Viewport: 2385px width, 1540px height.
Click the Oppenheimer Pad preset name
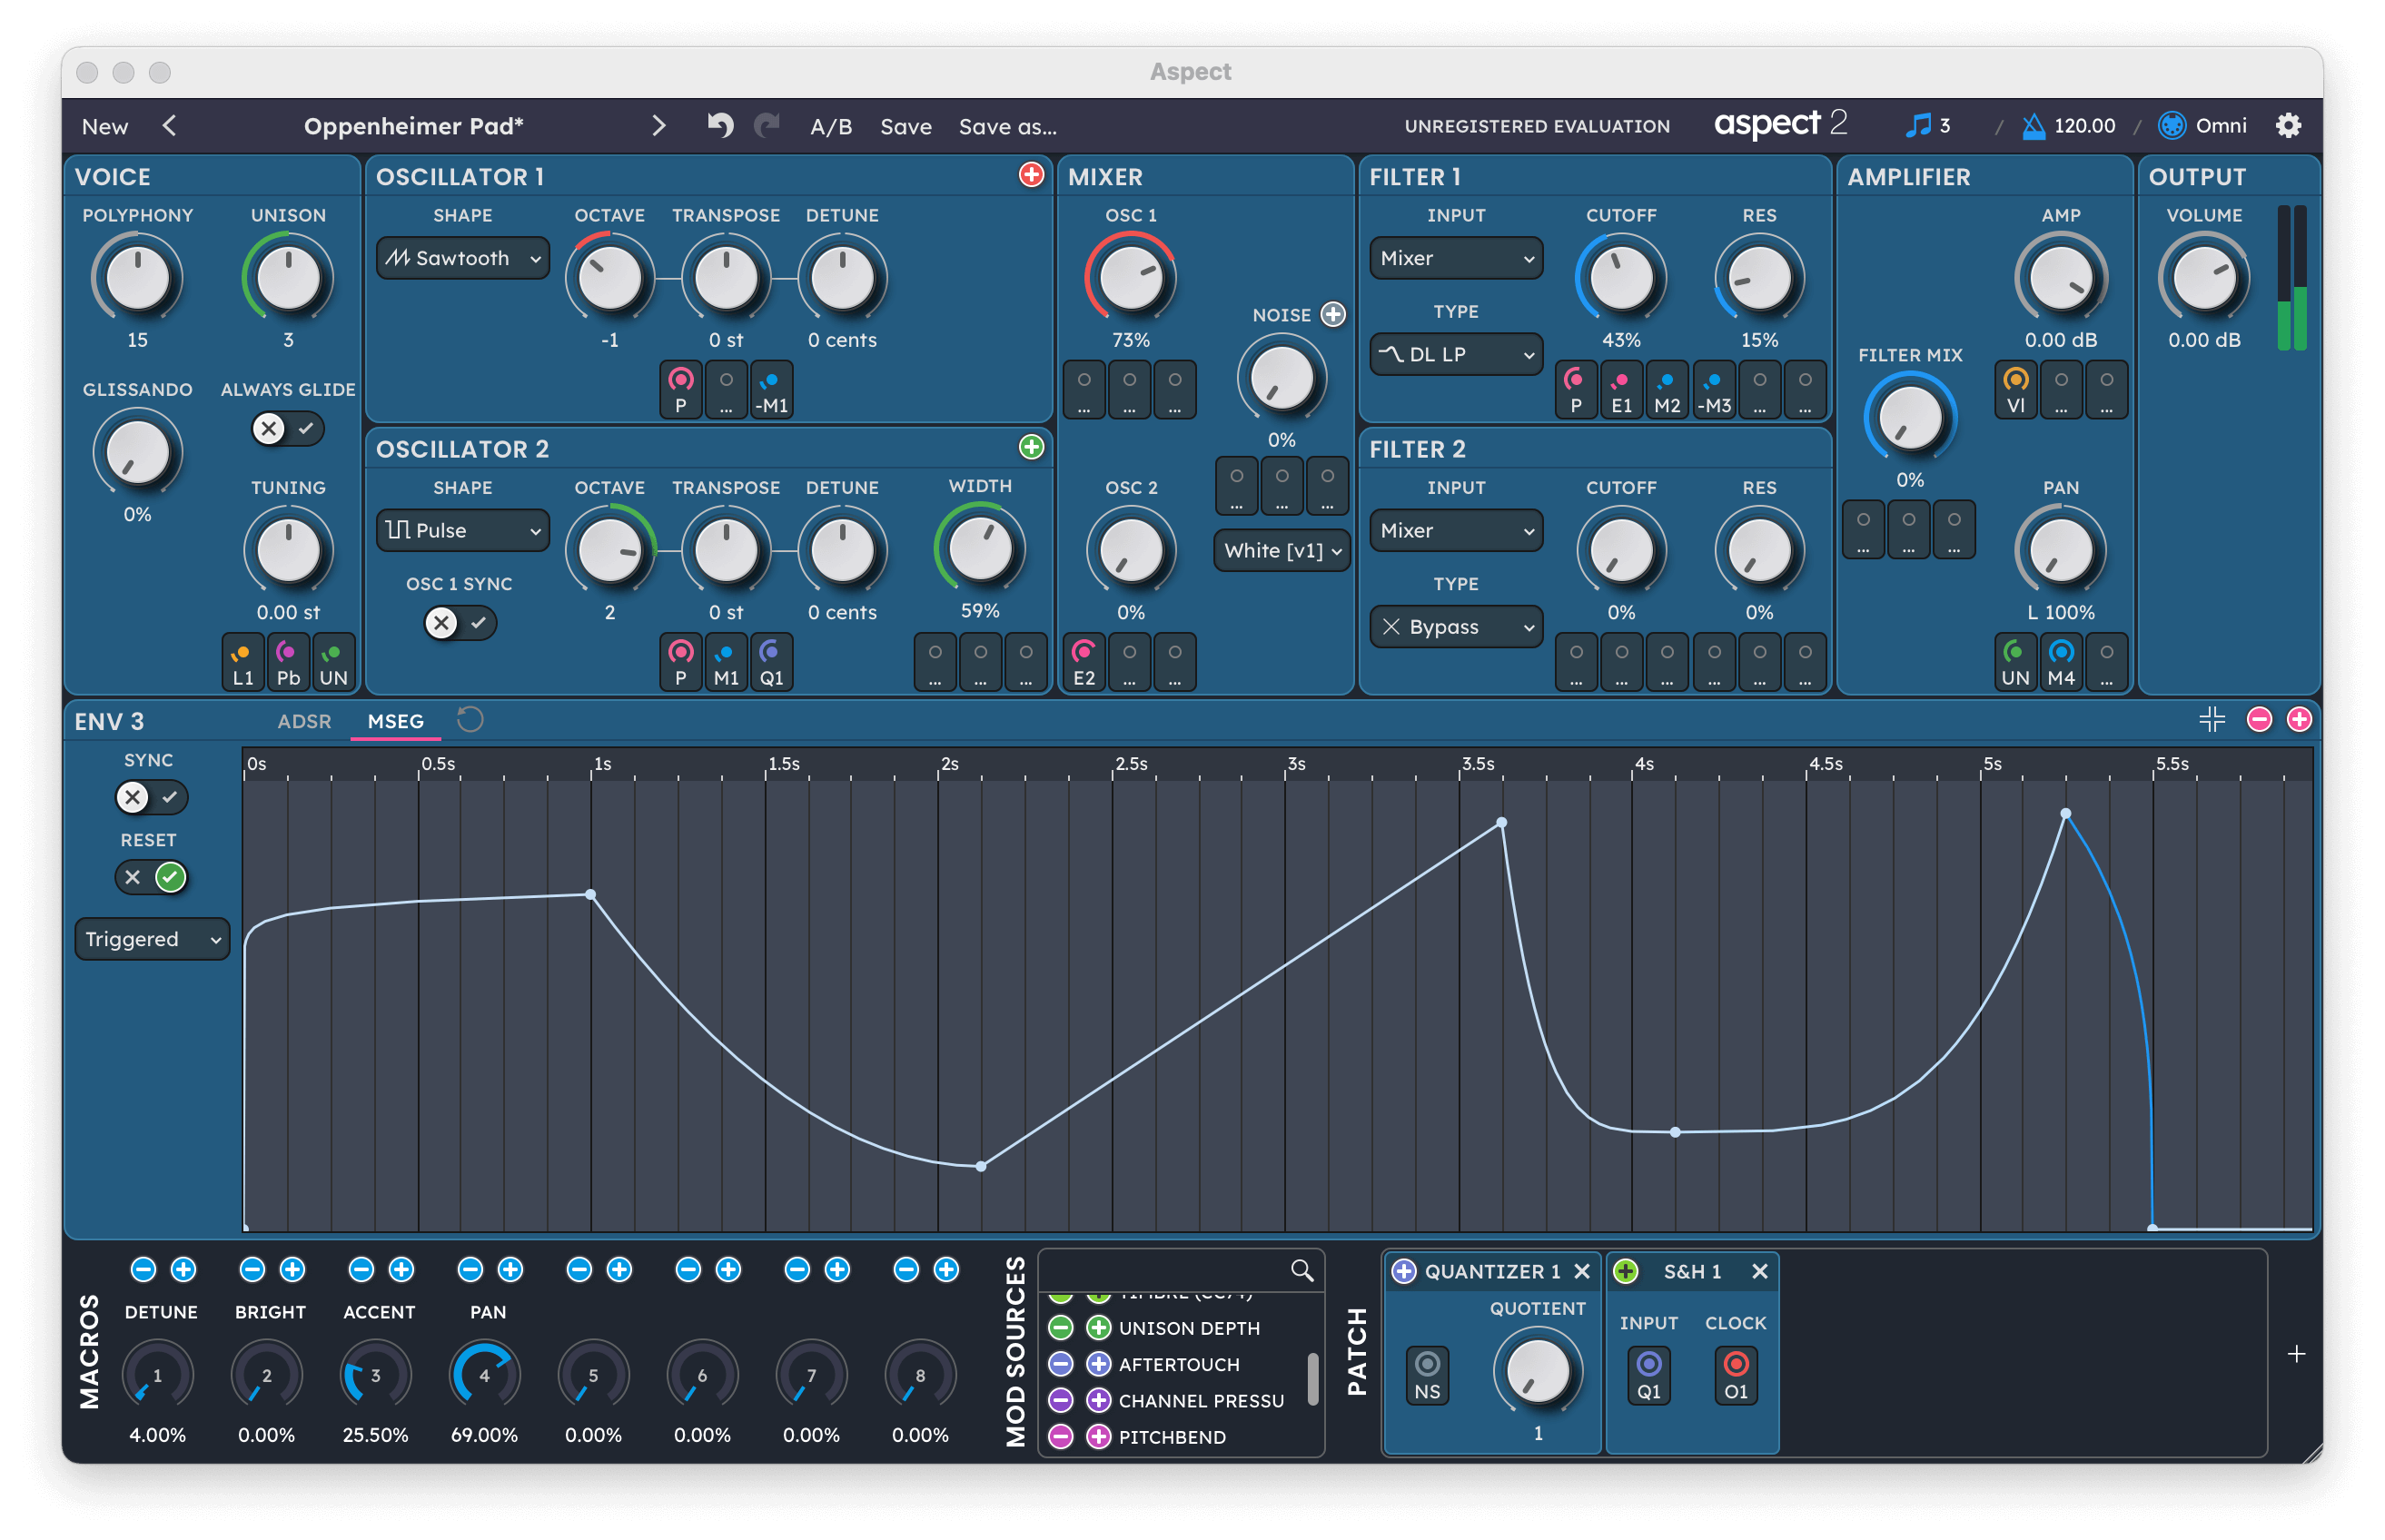413,126
